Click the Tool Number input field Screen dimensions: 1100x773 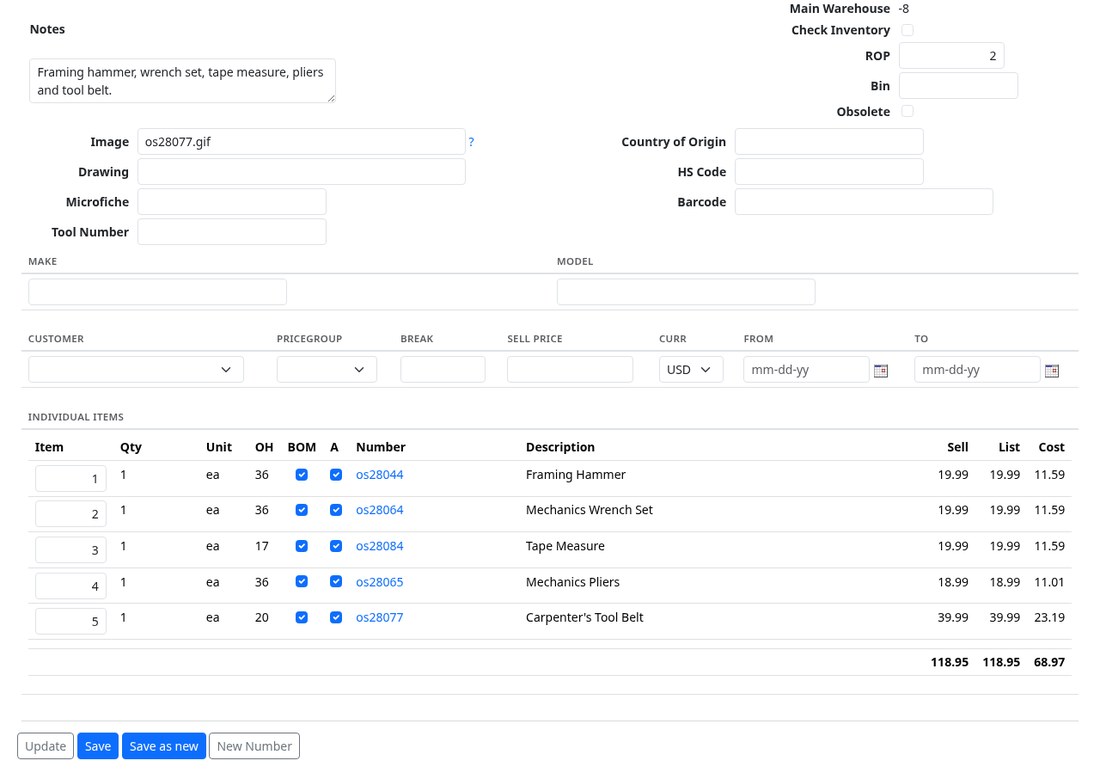(232, 232)
